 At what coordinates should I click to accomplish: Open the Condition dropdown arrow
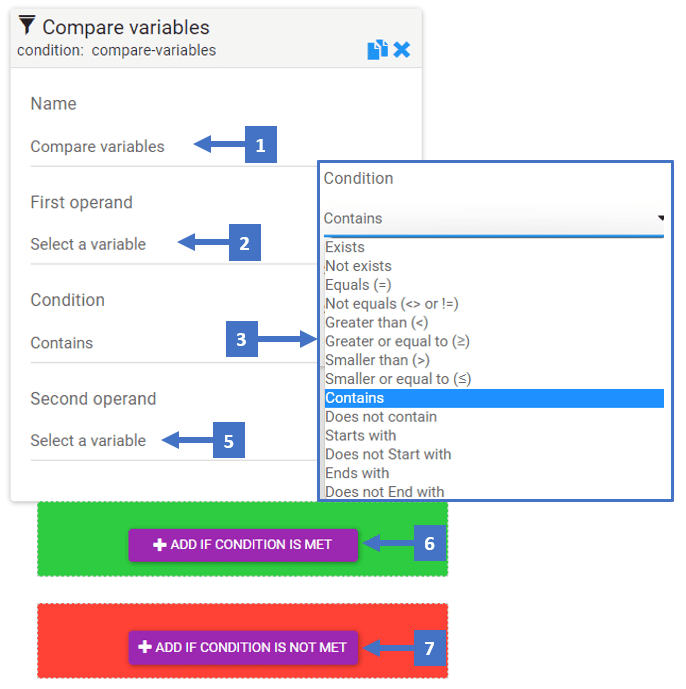pos(661,218)
